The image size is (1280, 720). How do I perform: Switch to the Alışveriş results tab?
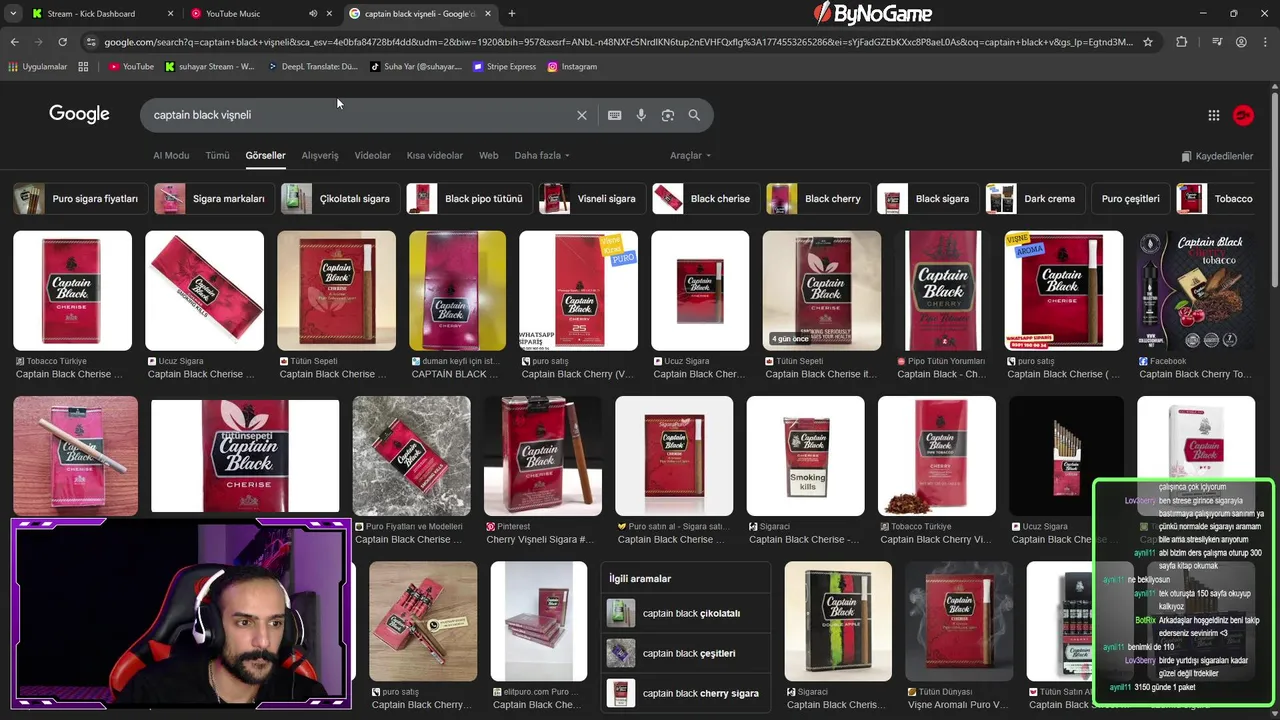click(x=320, y=156)
